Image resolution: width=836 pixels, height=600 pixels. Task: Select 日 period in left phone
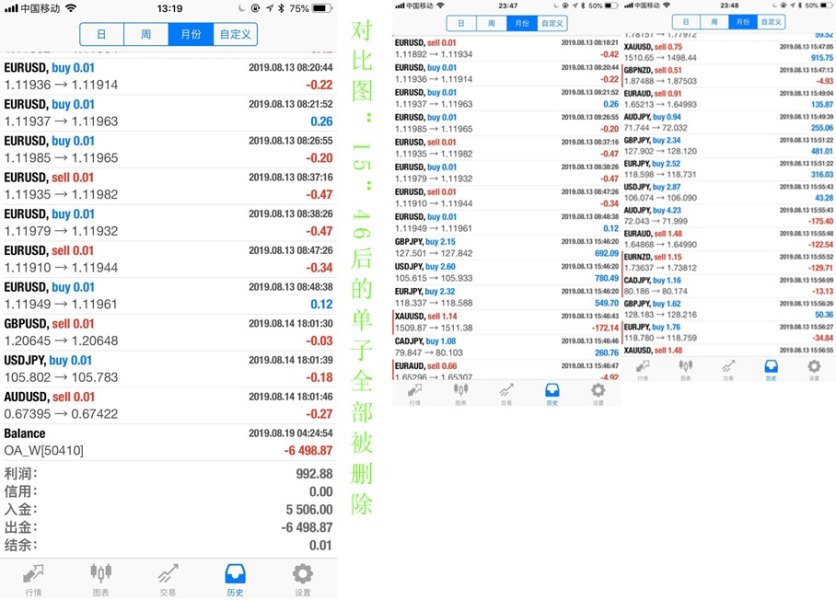(x=102, y=34)
